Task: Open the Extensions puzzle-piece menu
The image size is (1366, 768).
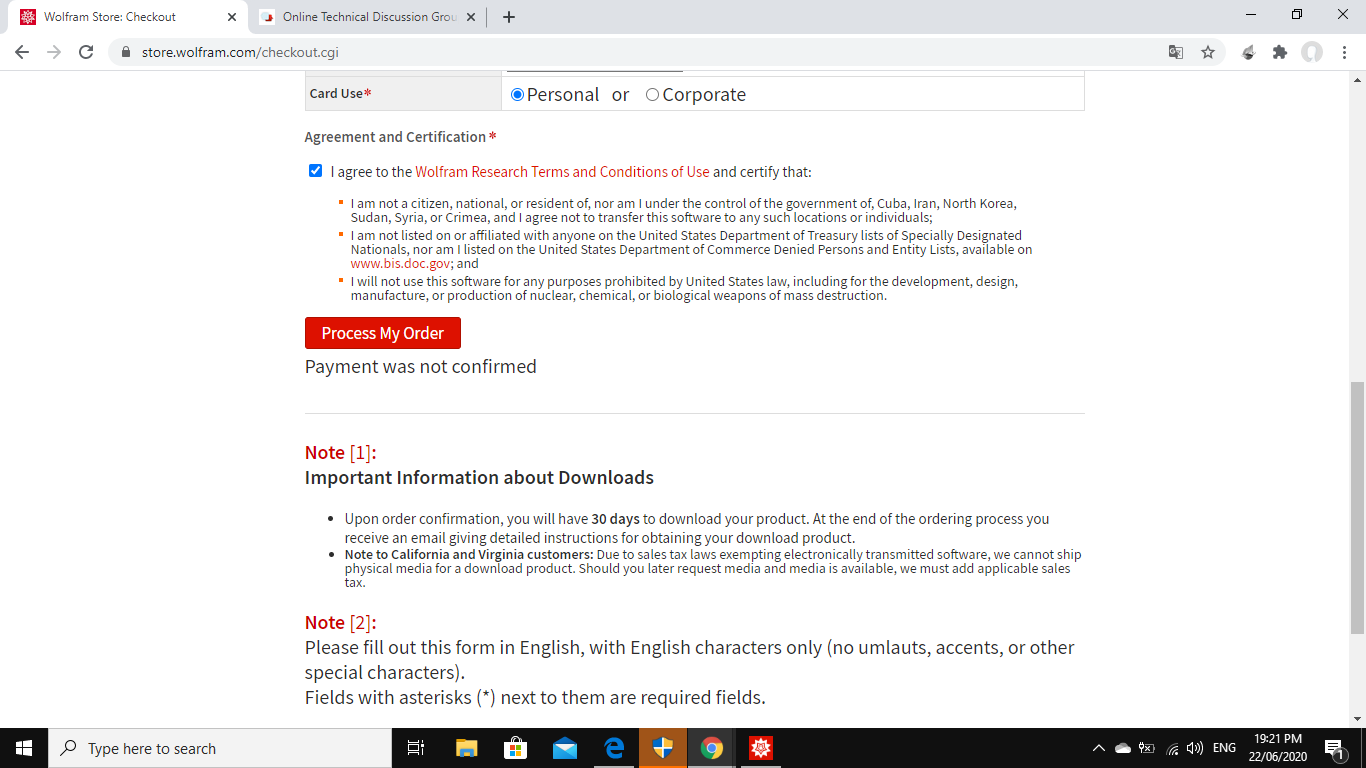Action: [1280, 52]
